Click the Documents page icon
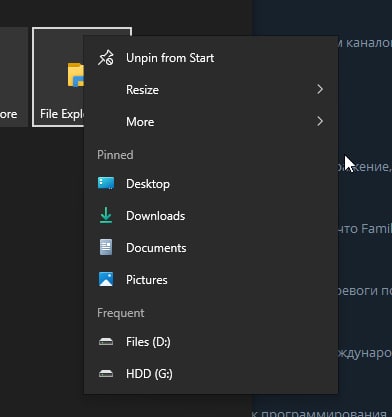The image size is (392, 417). point(106,247)
